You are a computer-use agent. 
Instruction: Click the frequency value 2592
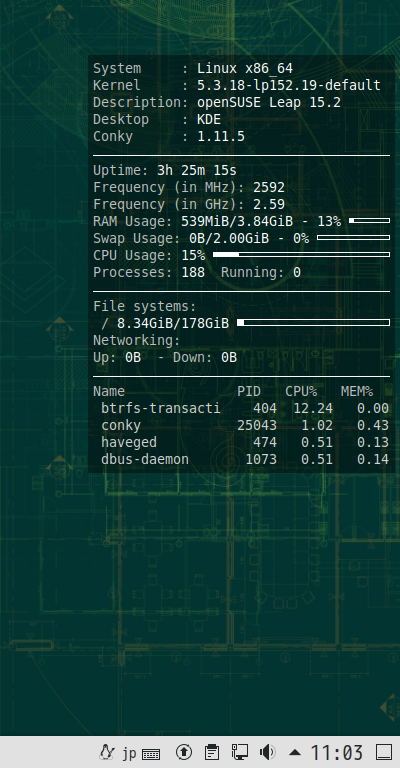269,188
